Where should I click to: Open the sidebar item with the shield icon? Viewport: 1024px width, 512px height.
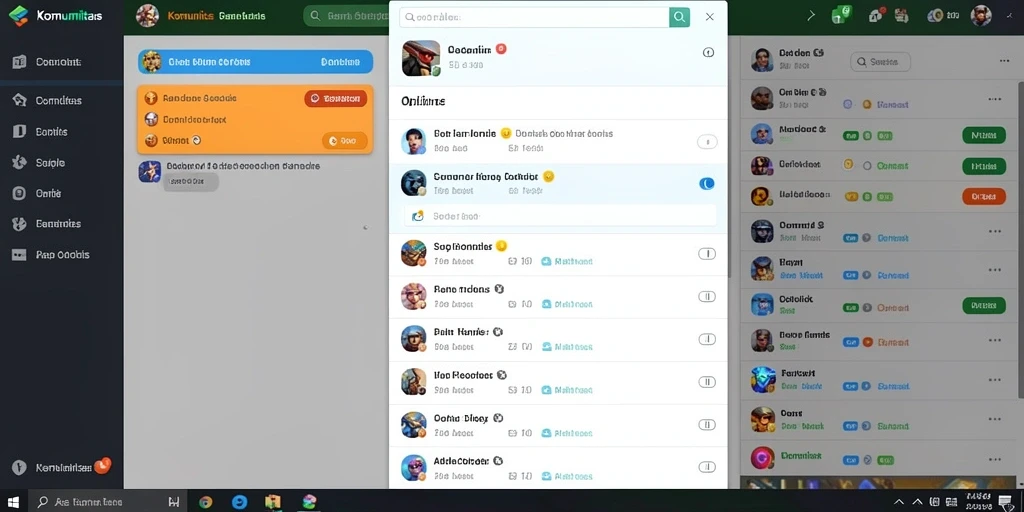pyautogui.click(x=20, y=224)
